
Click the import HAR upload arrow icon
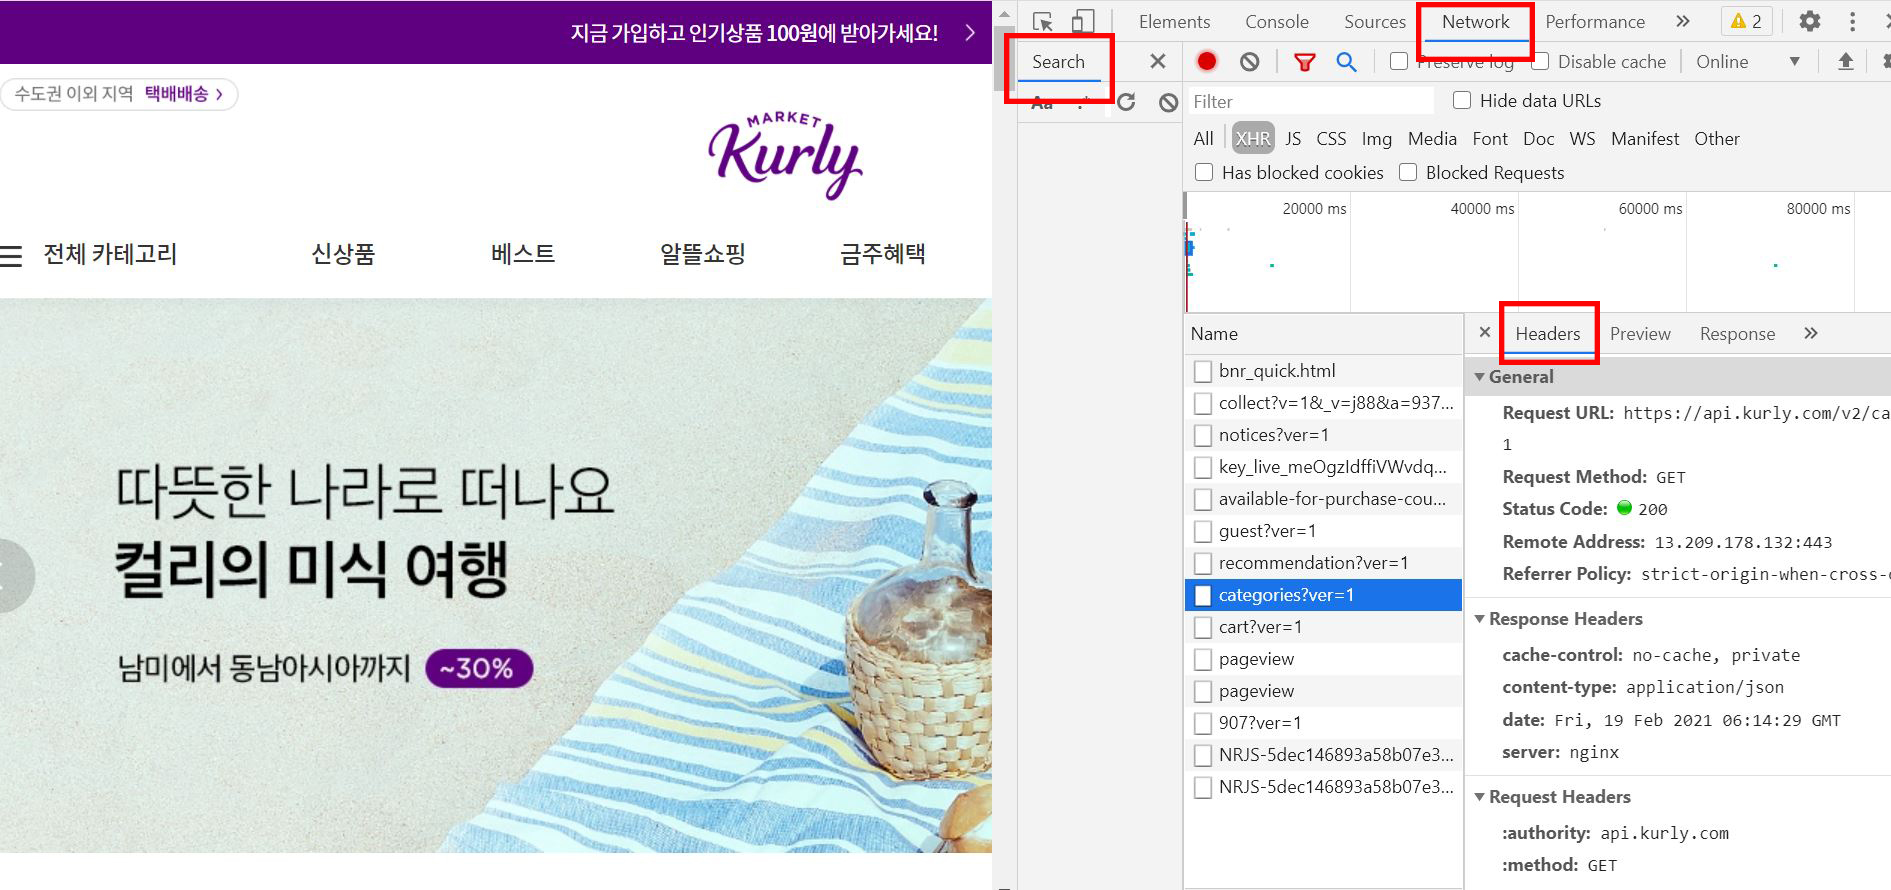click(1846, 62)
